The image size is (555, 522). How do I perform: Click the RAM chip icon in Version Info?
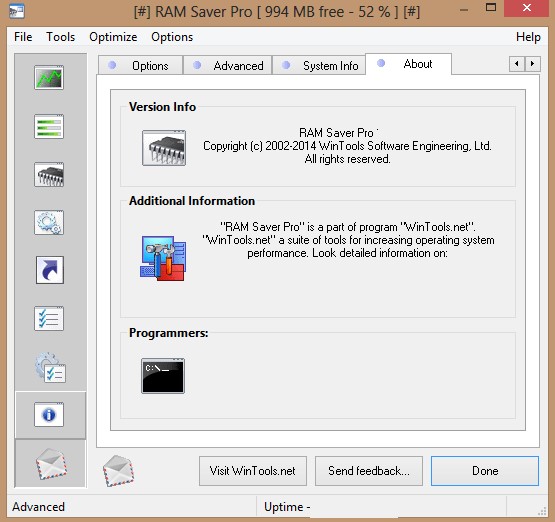tap(164, 148)
